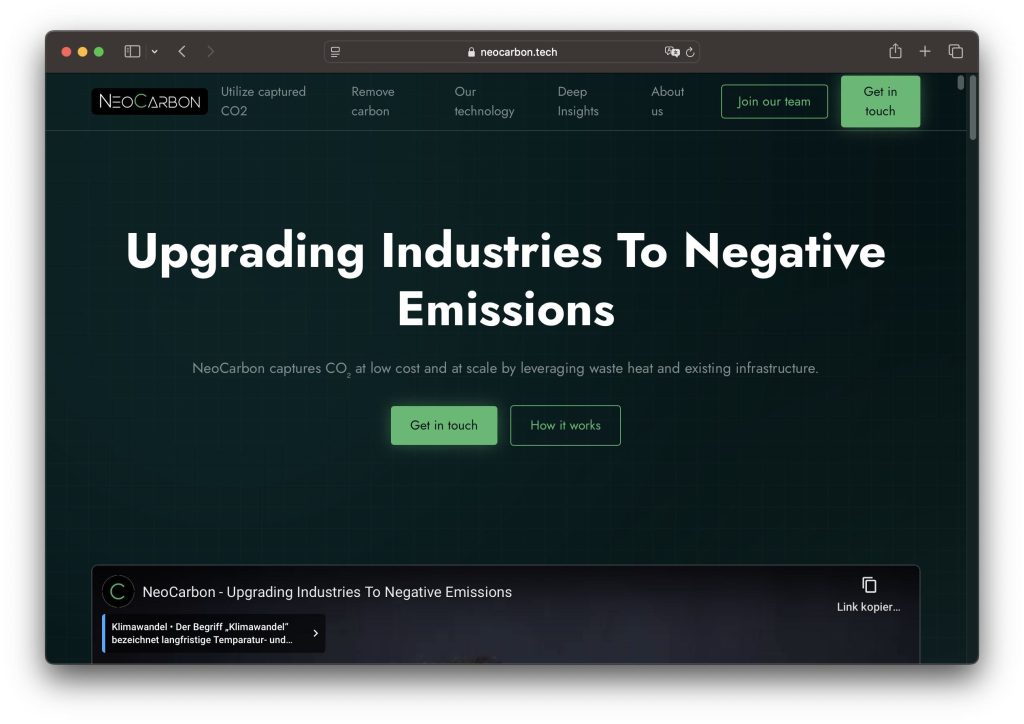Image resolution: width=1024 pixels, height=724 pixels.
Task: Go back with the back arrow
Action: 182,52
